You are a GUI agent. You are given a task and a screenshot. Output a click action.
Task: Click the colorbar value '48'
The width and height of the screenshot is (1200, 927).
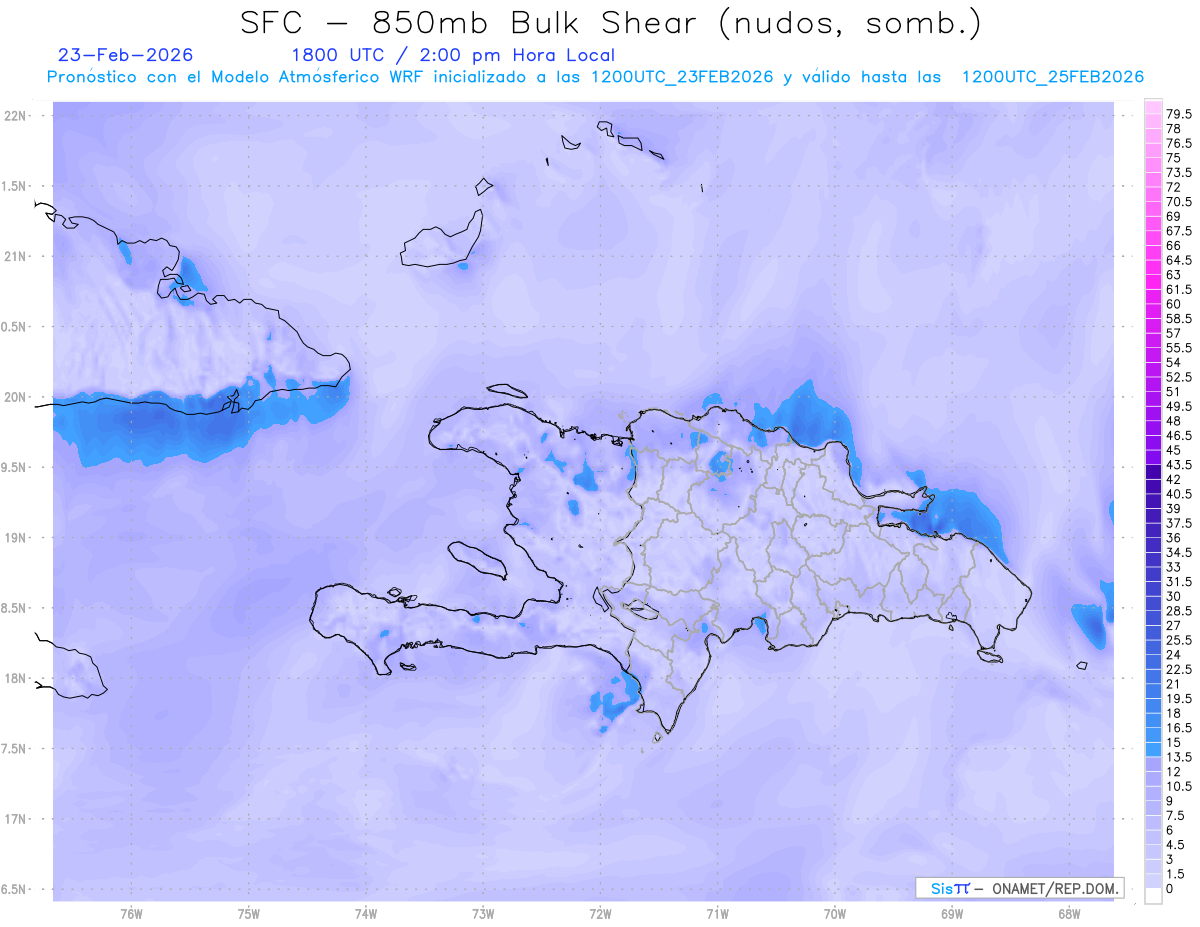point(1174,421)
